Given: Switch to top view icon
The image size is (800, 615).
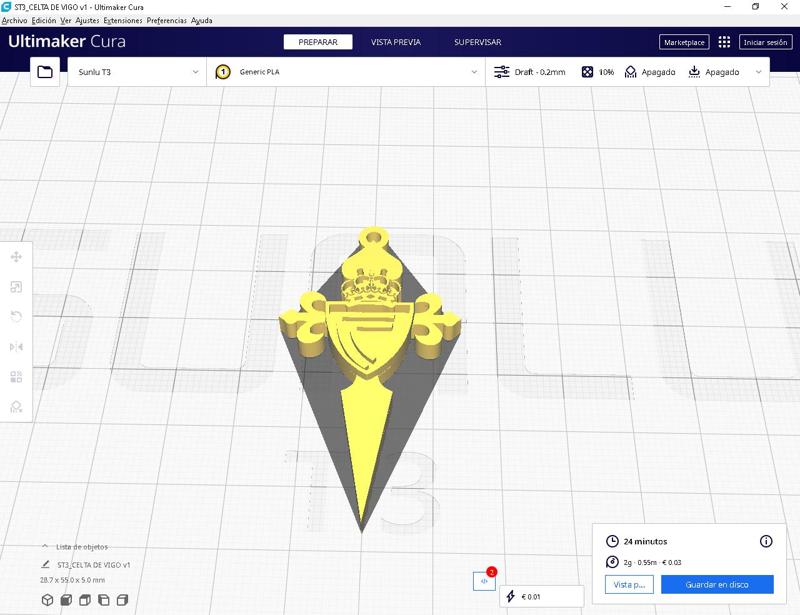Looking at the screenshot, I should pyautogui.click(x=85, y=600).
